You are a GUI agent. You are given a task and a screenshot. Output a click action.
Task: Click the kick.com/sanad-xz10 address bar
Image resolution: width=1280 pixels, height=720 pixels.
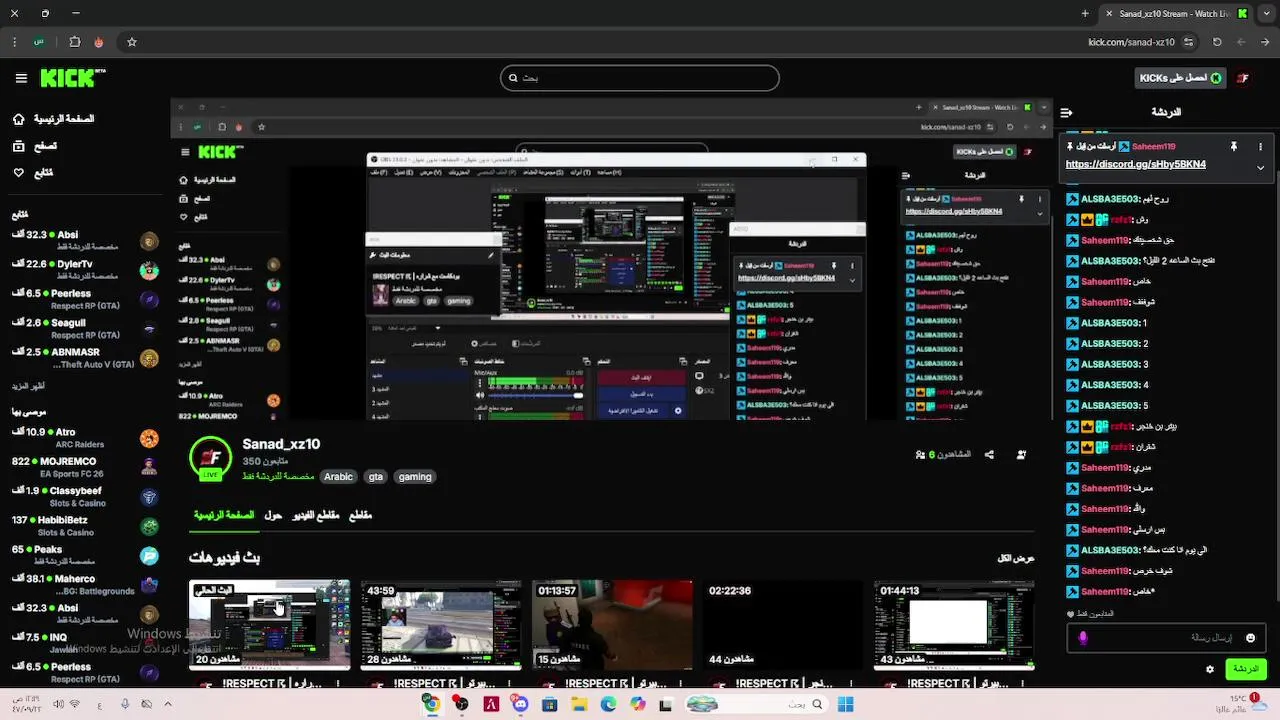1131,42
